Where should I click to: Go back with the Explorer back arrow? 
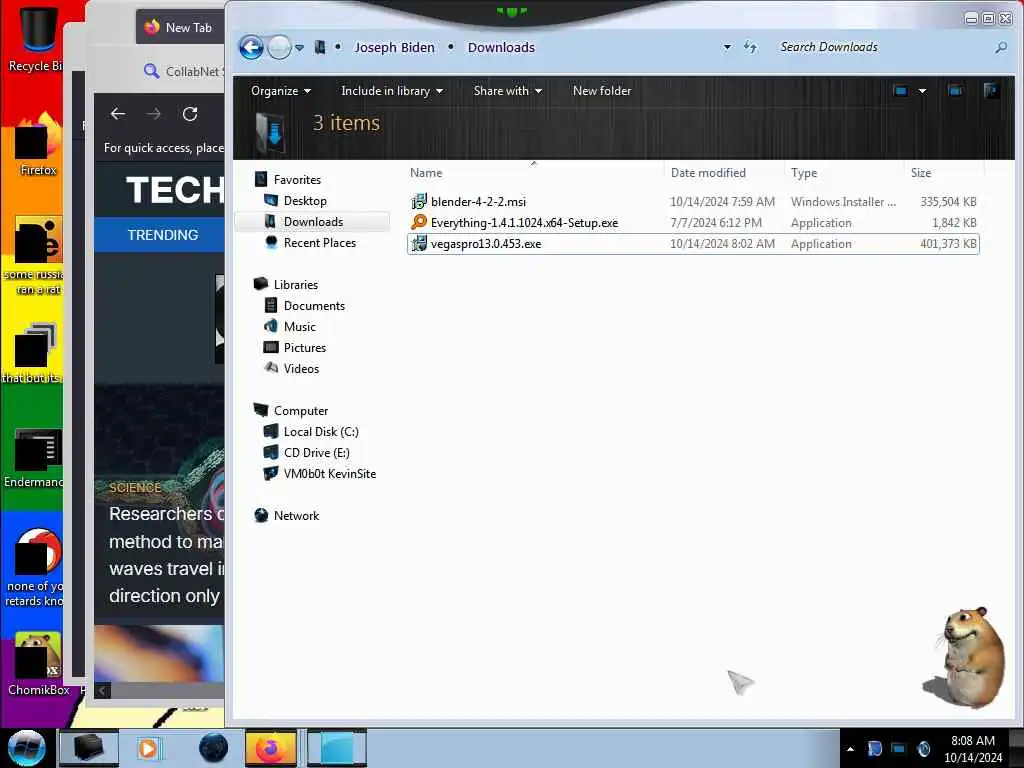coord(251,47)
